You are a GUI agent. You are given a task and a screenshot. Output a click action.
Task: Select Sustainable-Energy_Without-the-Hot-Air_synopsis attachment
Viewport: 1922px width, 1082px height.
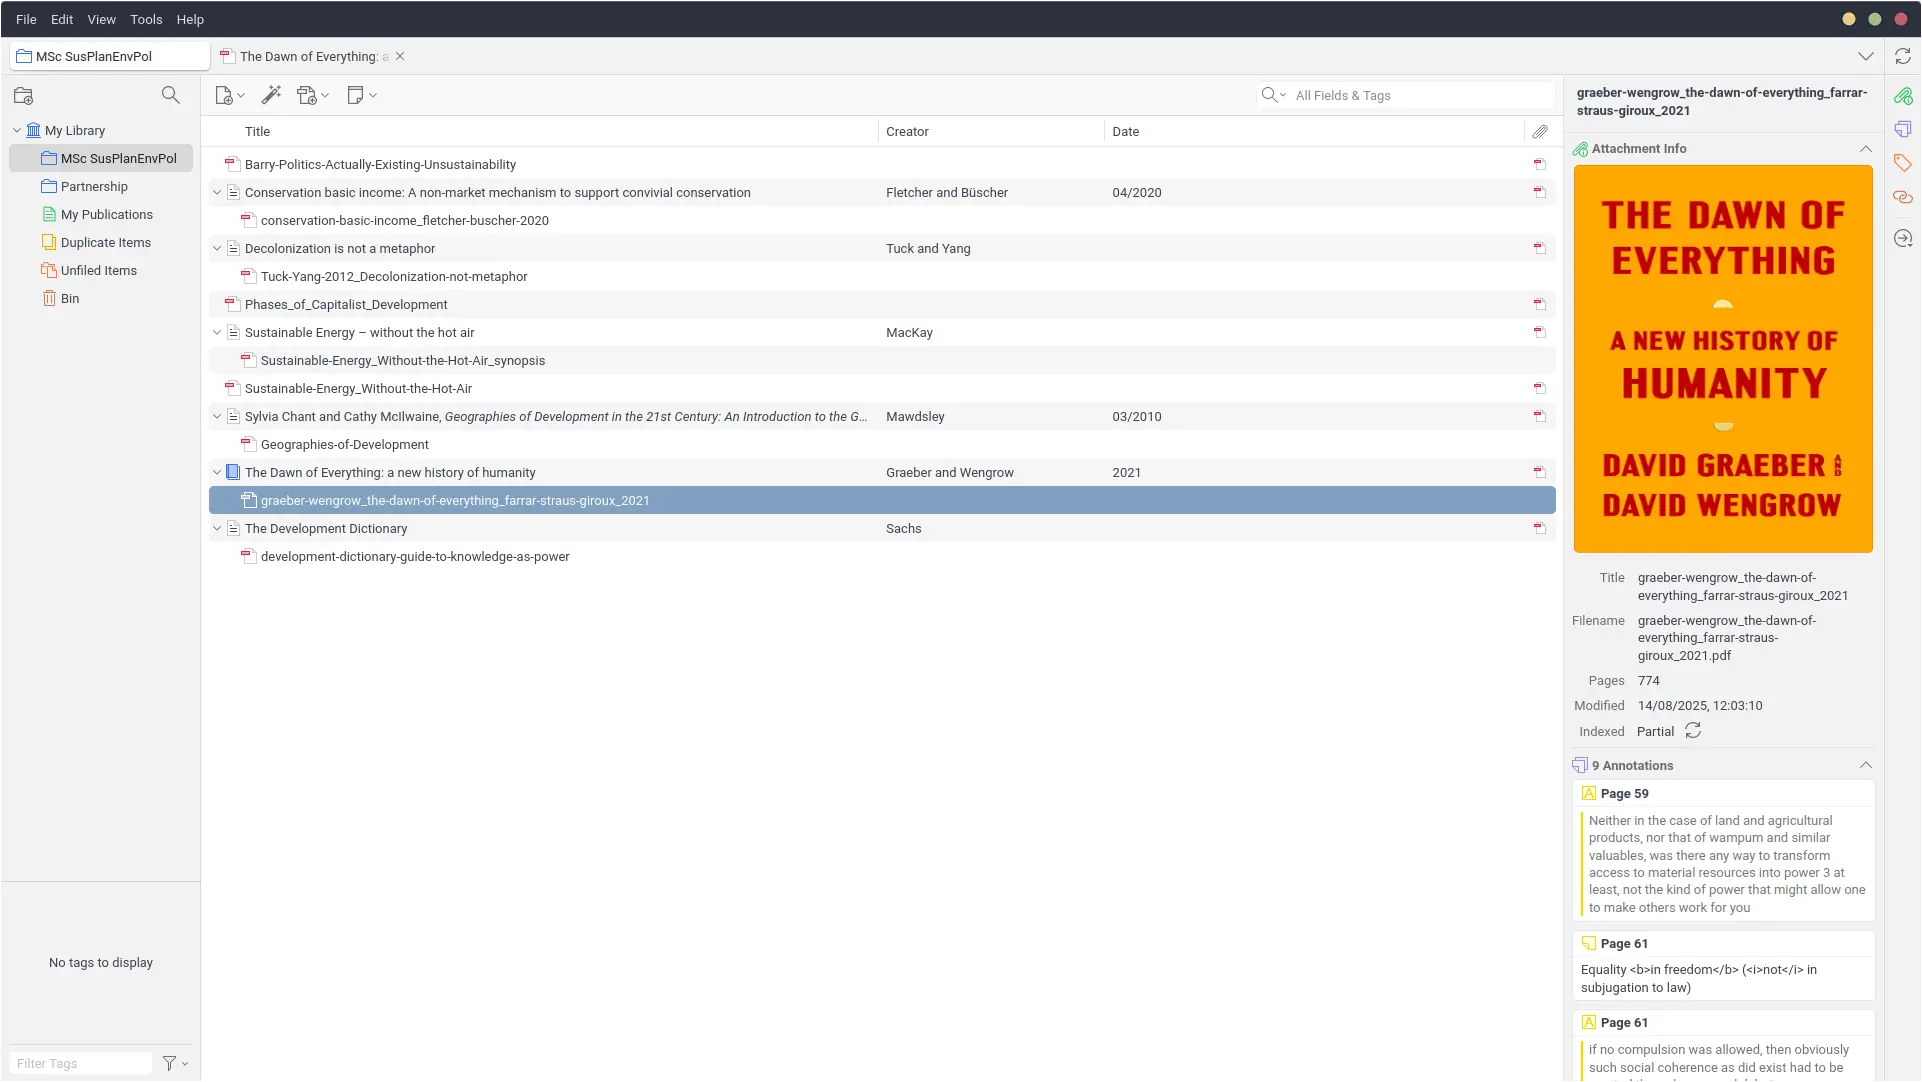click(882, 360)
